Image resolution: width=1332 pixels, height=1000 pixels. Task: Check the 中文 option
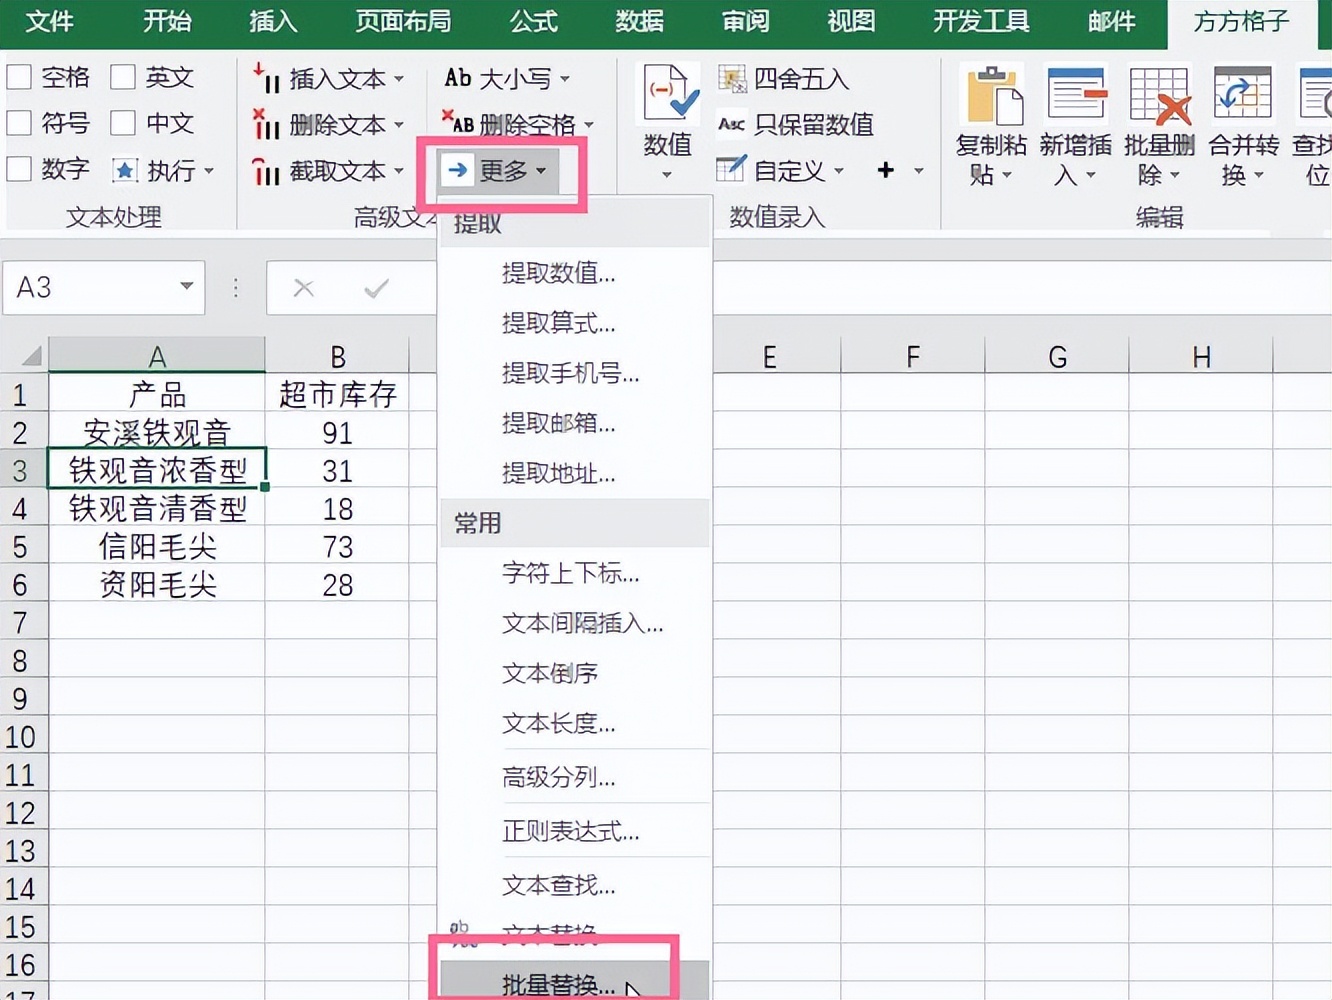(124, 123)
